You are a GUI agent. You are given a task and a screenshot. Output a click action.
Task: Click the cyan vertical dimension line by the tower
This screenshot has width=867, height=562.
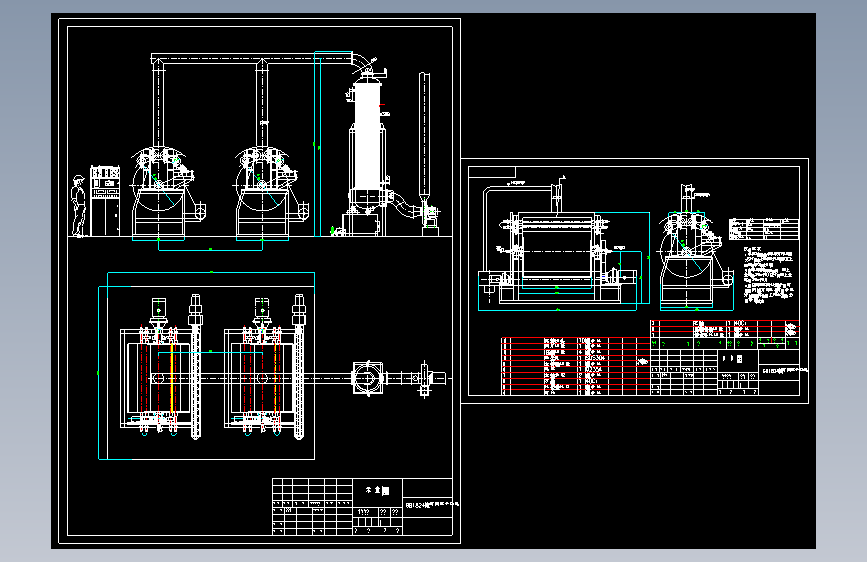click(x=317, y=144)
